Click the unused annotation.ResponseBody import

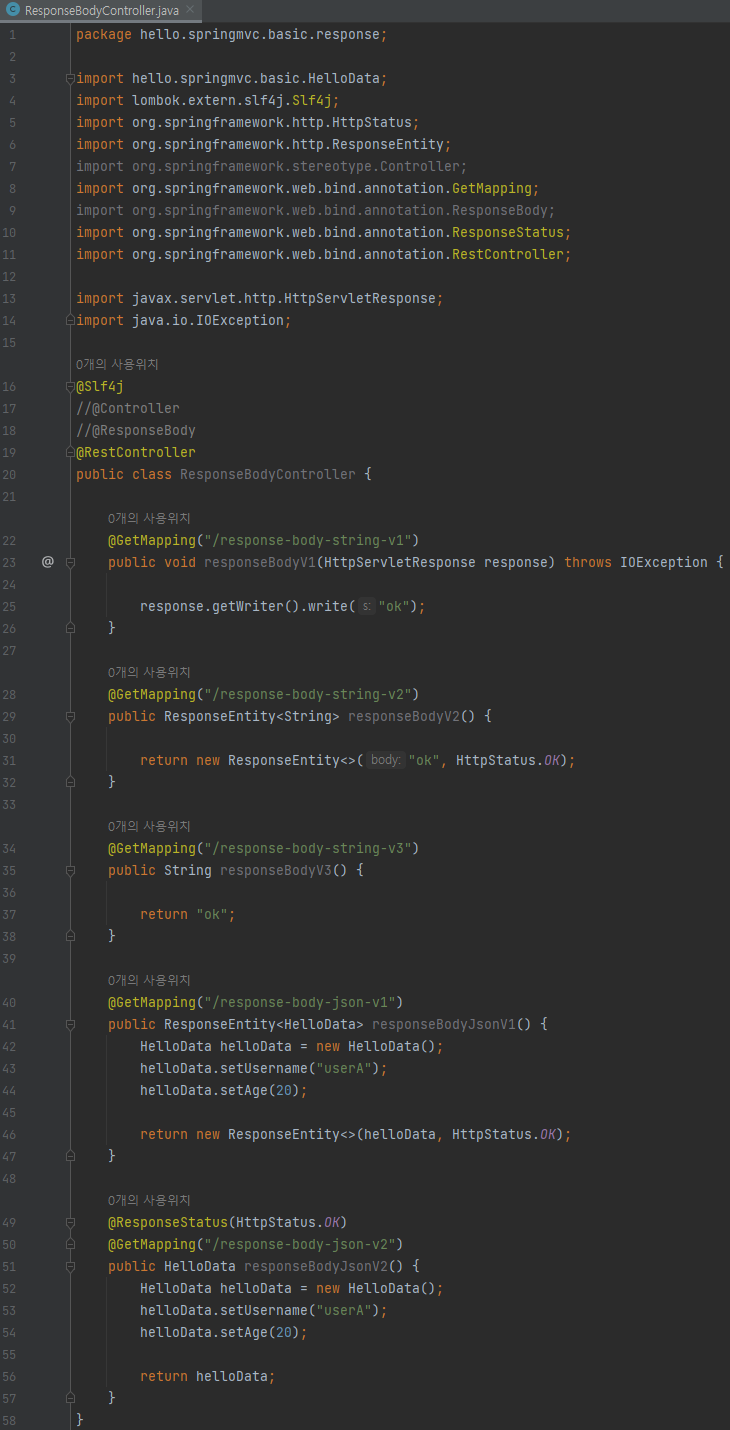coord(316,210)
